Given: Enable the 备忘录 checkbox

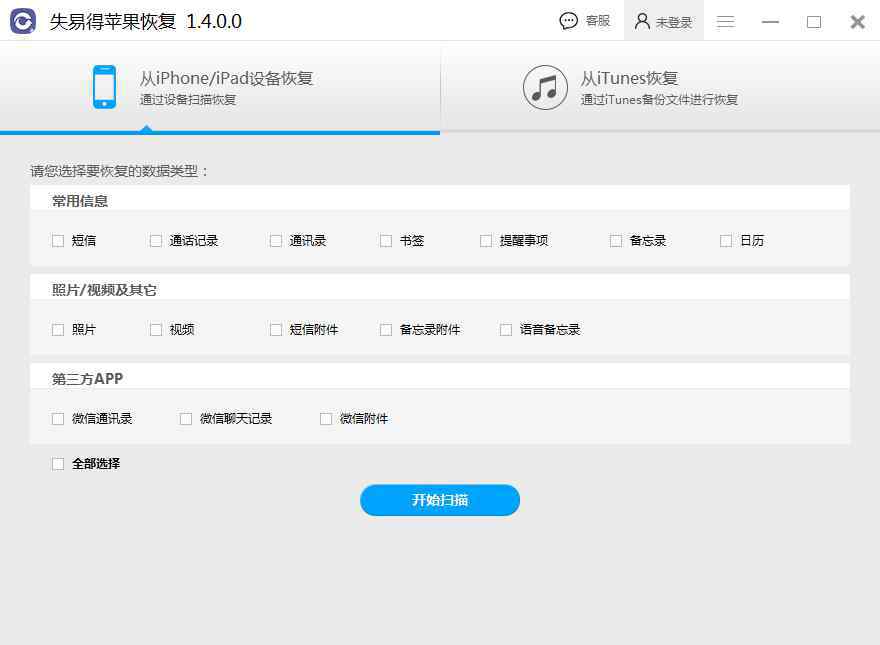Looking at the screenshot, I should coord(616,241).
